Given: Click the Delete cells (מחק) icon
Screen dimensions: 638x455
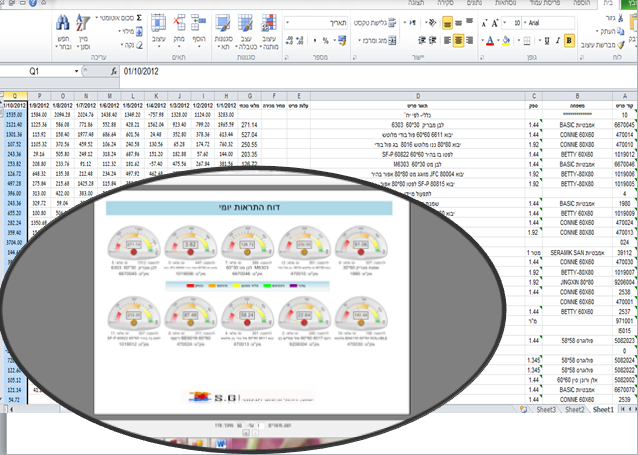Looking at the screenshot, I should (x=179, y=23).
